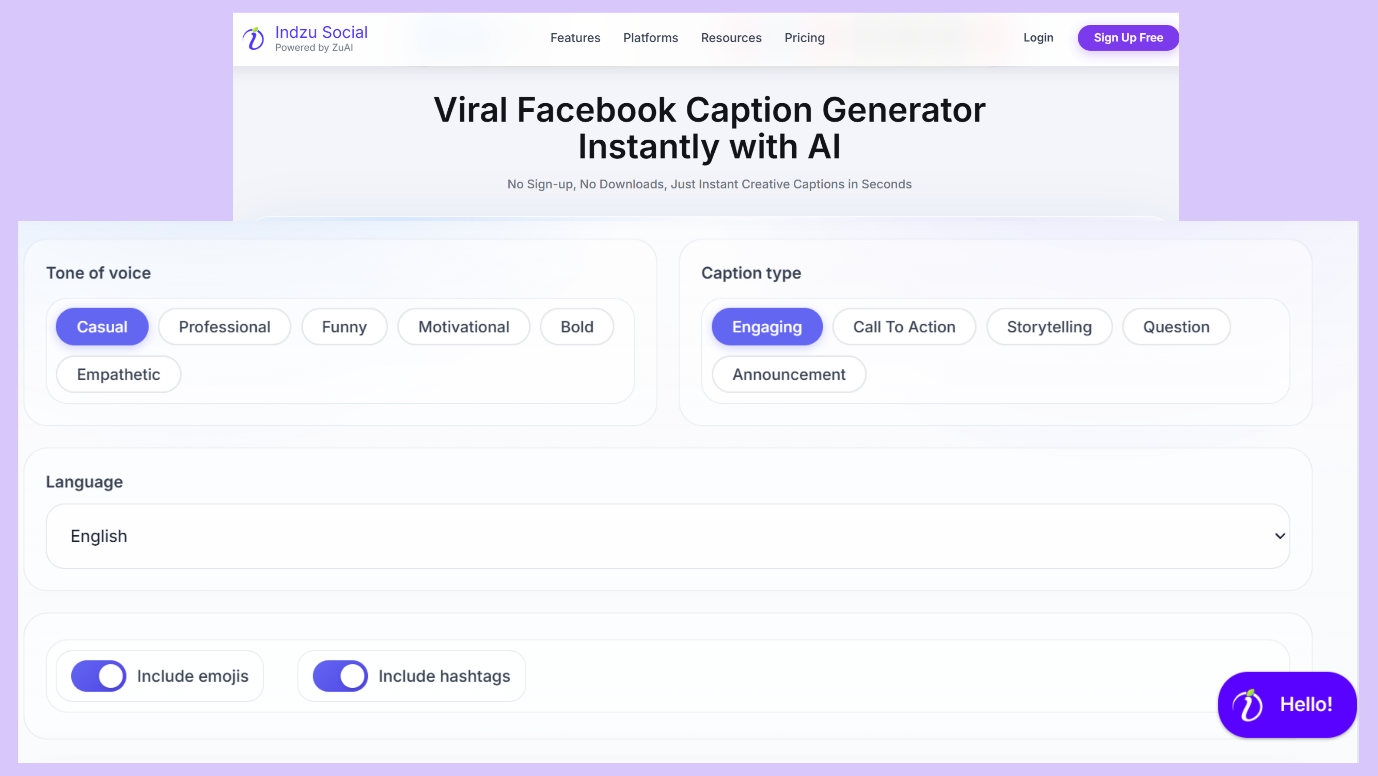The image size is (1378, 776).
Task: Open the Hello! chat widget
Action: [1287, 705]
